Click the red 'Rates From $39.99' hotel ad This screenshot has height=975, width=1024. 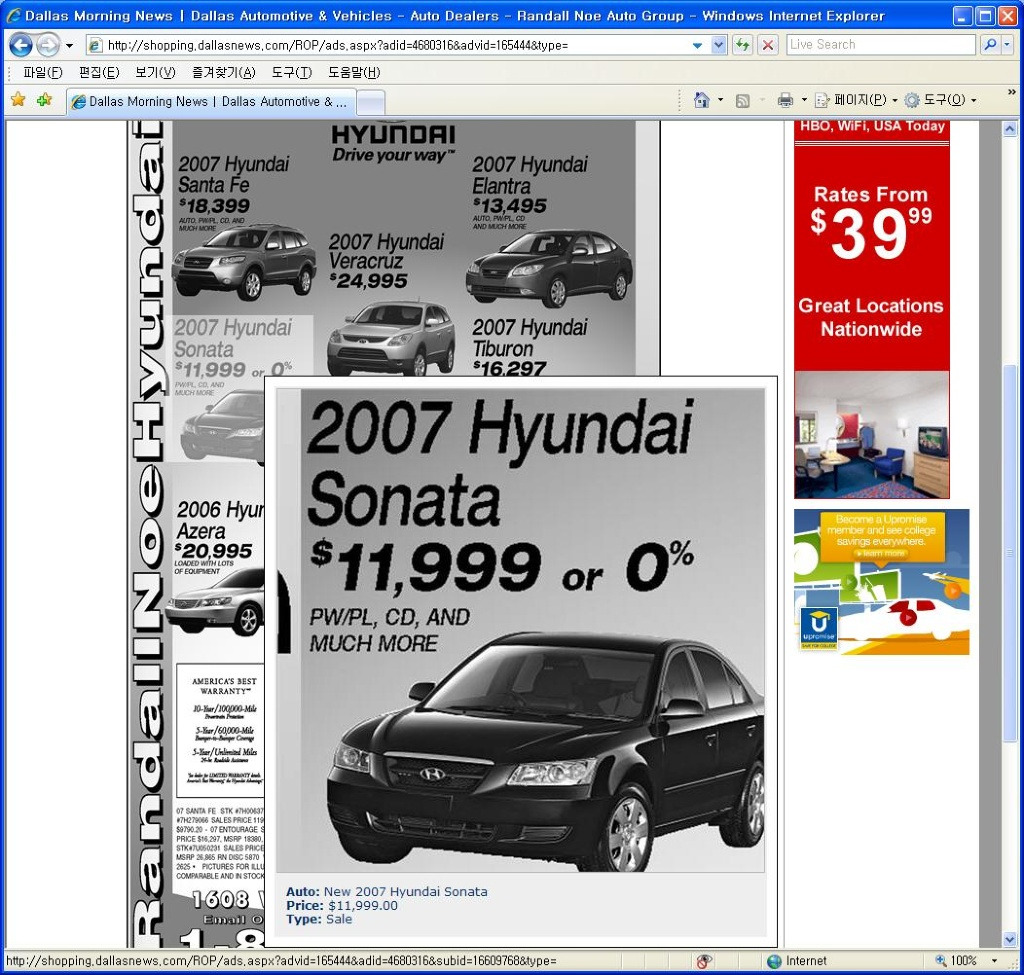(871, 309)
